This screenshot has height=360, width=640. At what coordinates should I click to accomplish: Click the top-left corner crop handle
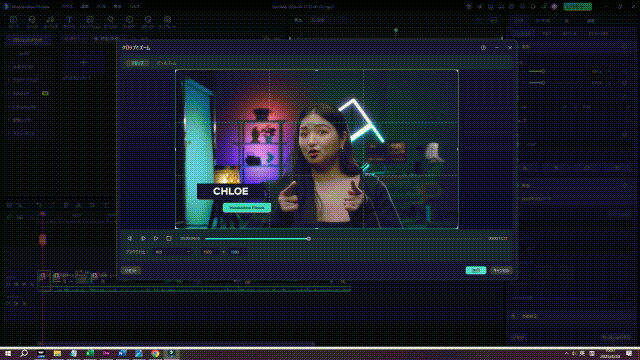coord(176,70)
